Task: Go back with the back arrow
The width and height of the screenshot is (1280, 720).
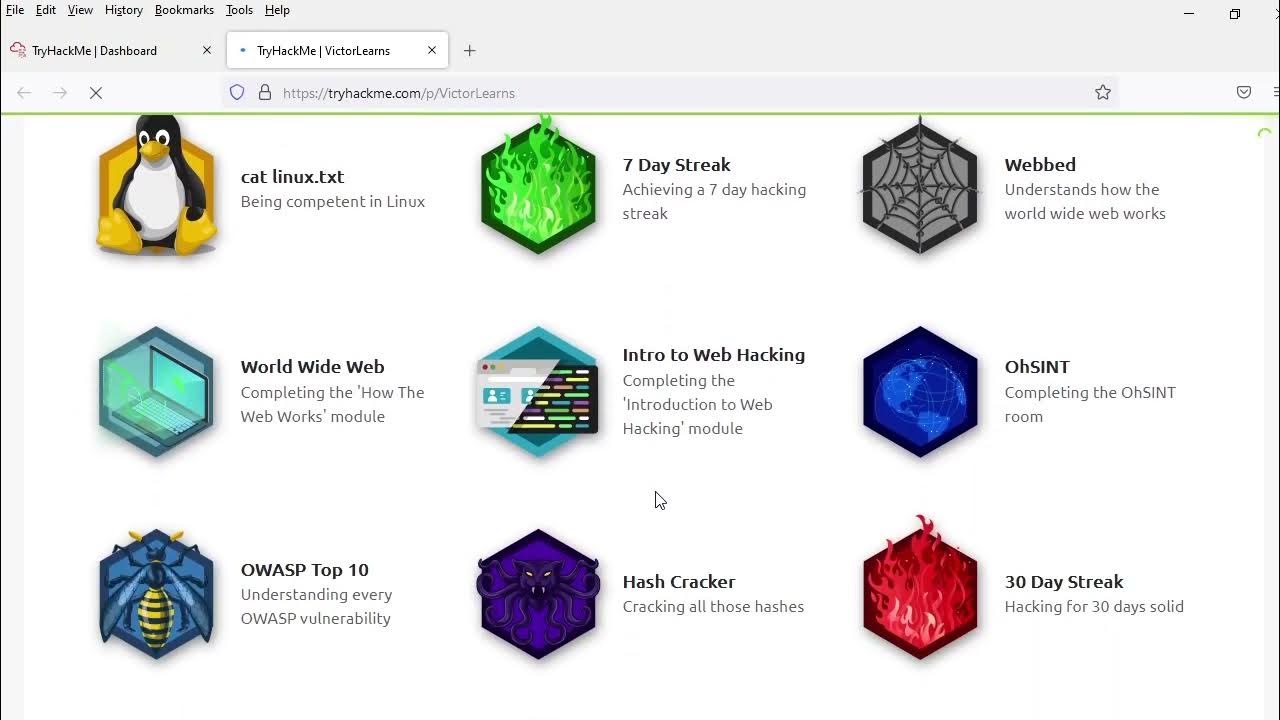Action: [x=24, y=93]
